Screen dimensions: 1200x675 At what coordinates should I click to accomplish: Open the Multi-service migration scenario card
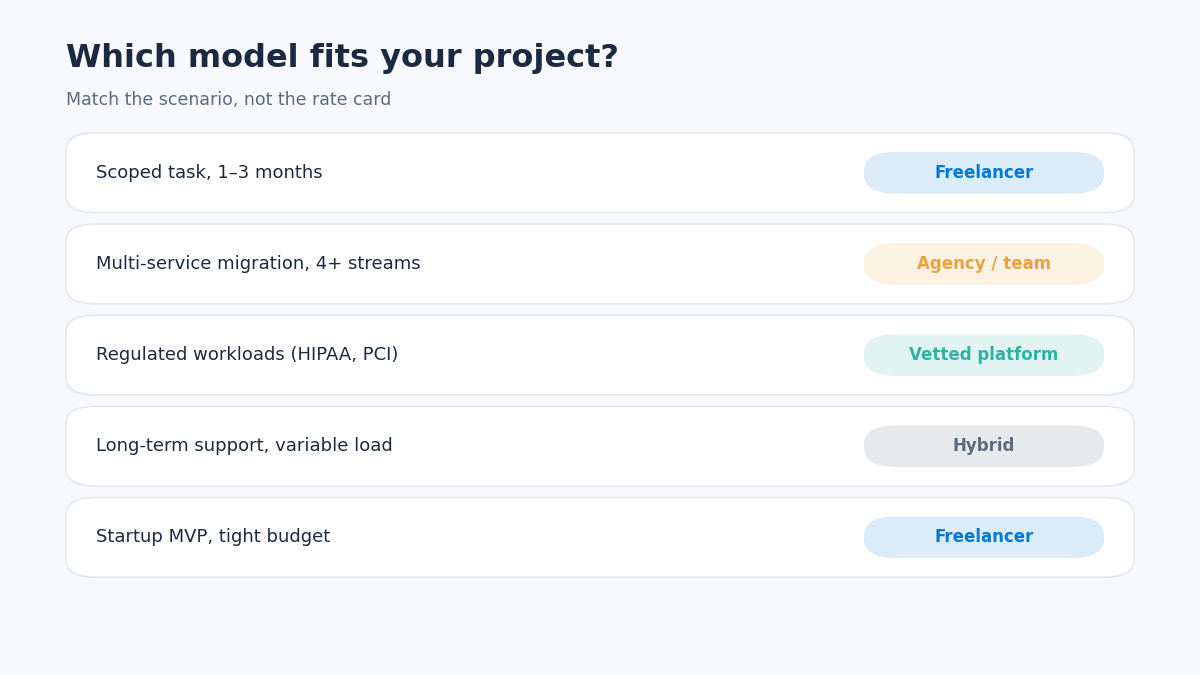pos(600,264)
